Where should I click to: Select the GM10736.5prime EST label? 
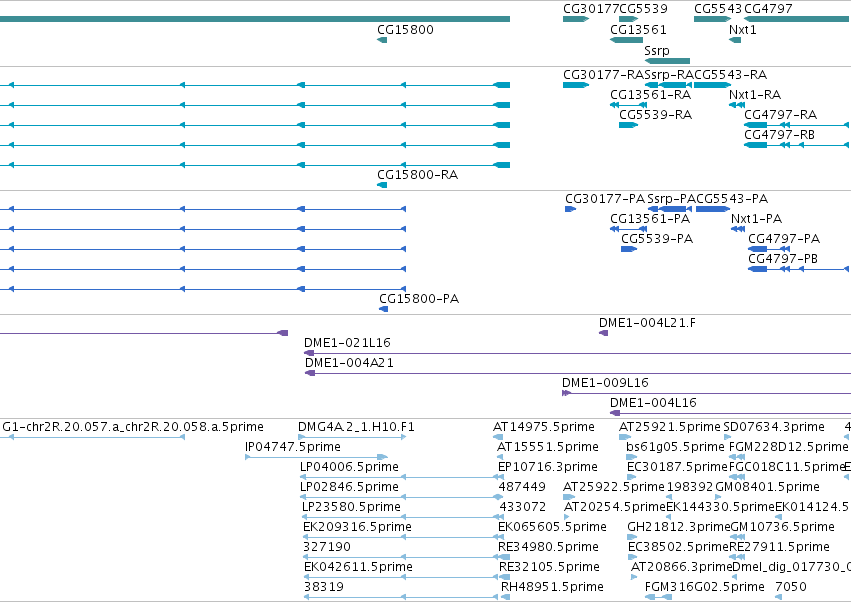point(783,528)
